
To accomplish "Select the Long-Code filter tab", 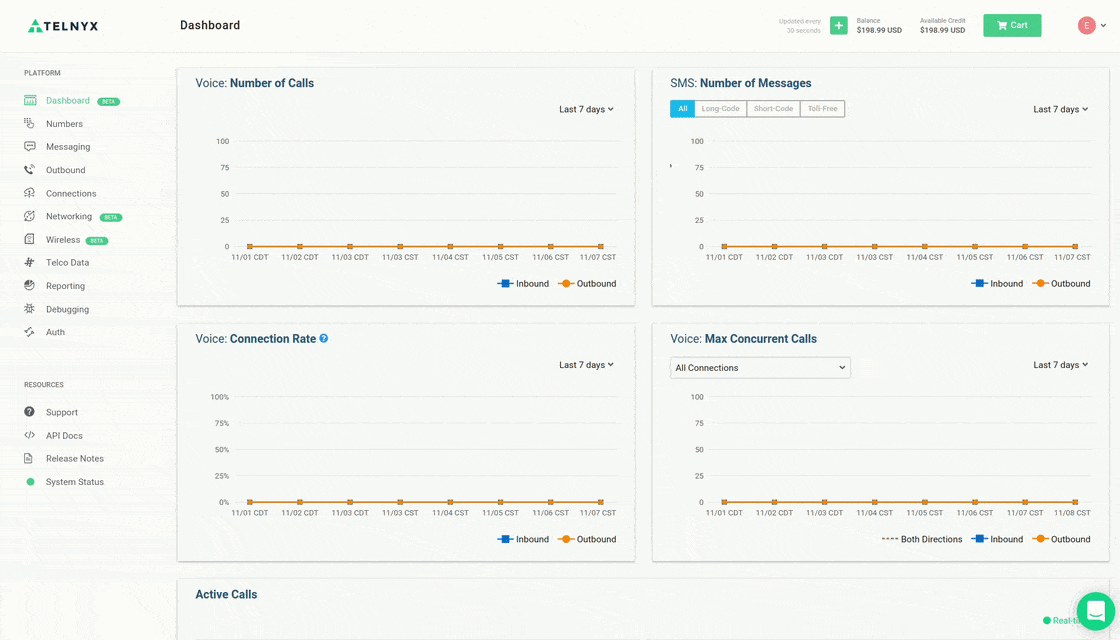I will [720, 109].
